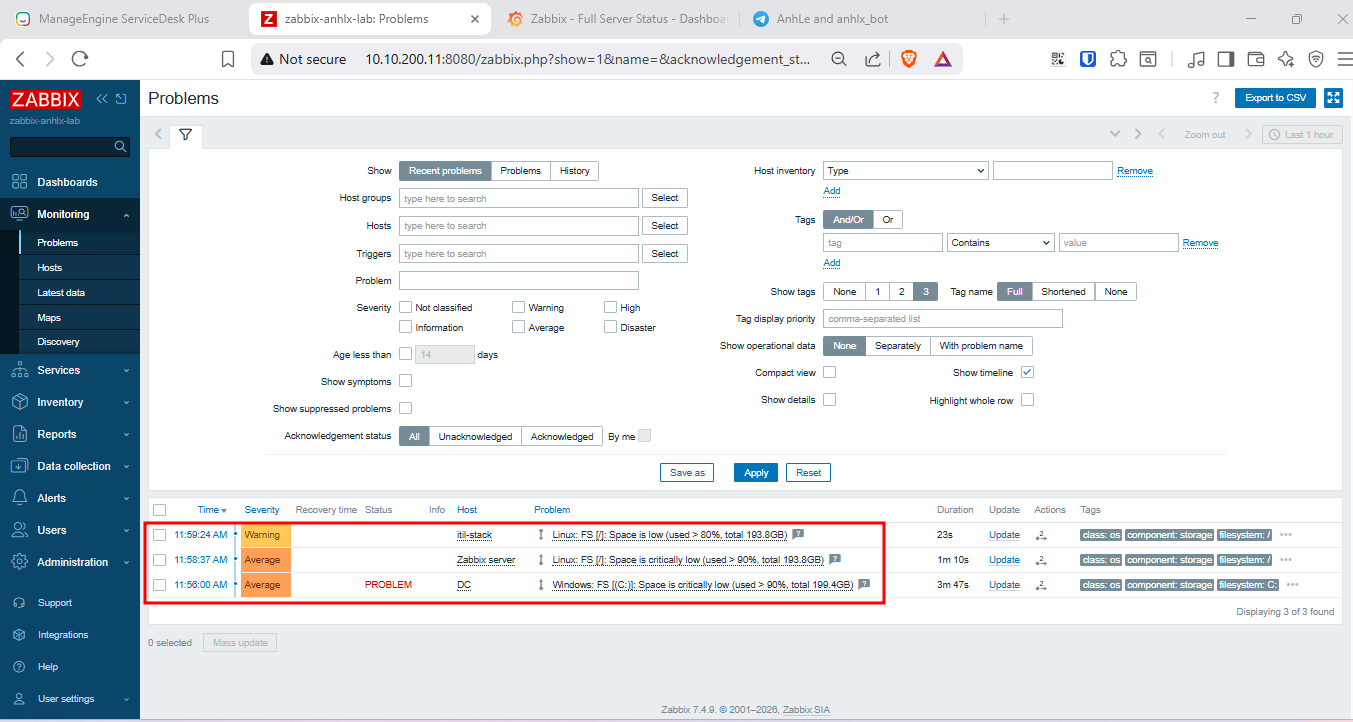This screenshot has width=1353, height=722.
Task: Disable the Show timeline checkbox
Action: (1027, 373)
